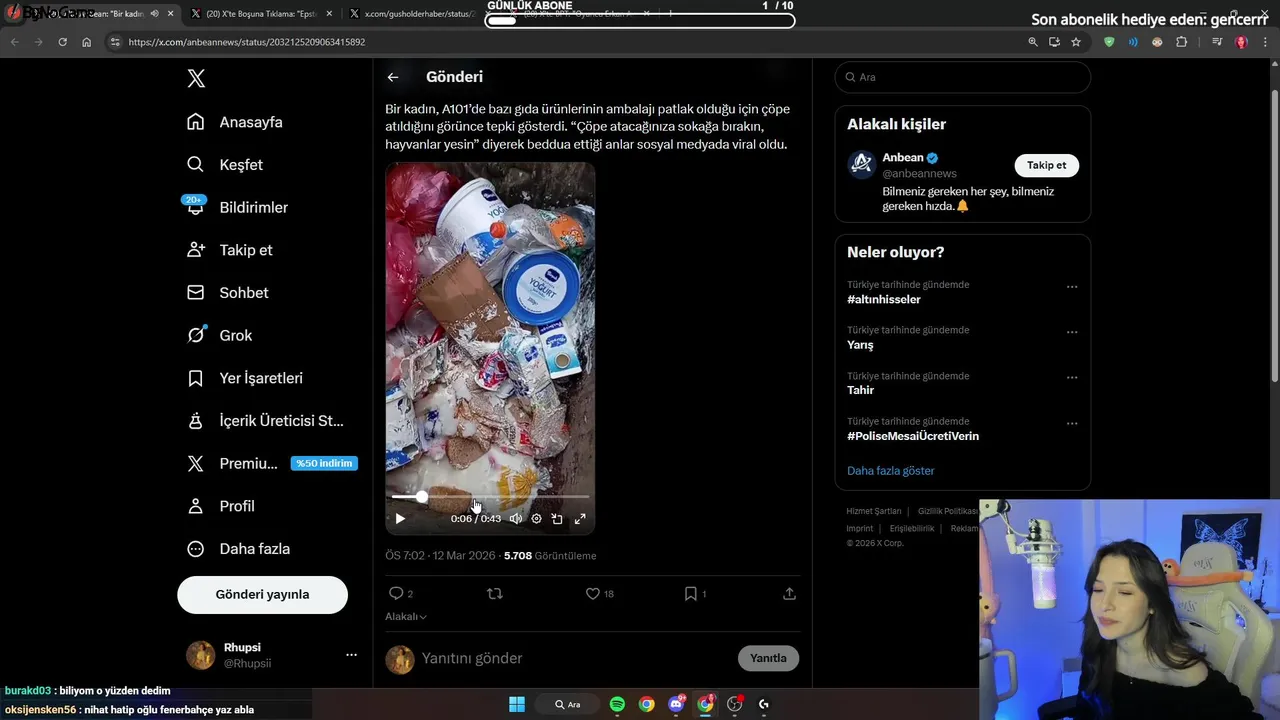Open account menu dots next to Rhupsi
Screen dimensions: 1280x720
click(351, 655)
